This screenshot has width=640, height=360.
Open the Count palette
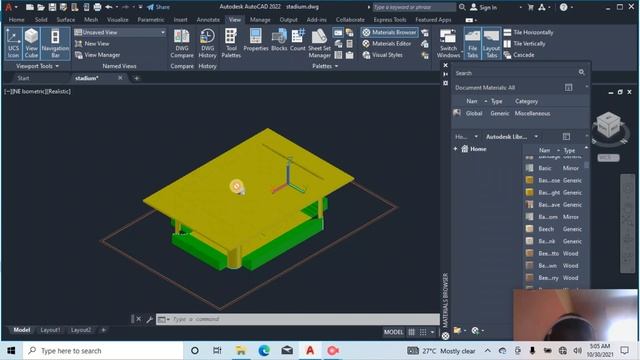[298, 40]
